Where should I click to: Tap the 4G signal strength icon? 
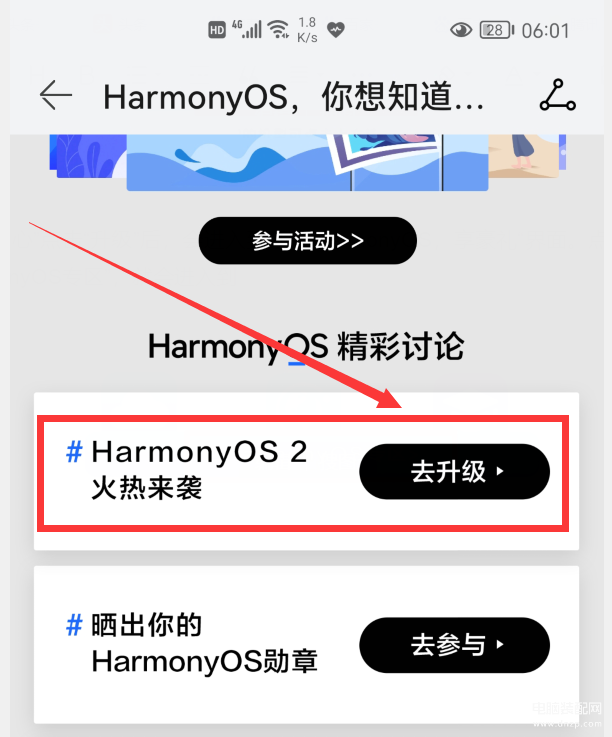click(x=247, y=29)
